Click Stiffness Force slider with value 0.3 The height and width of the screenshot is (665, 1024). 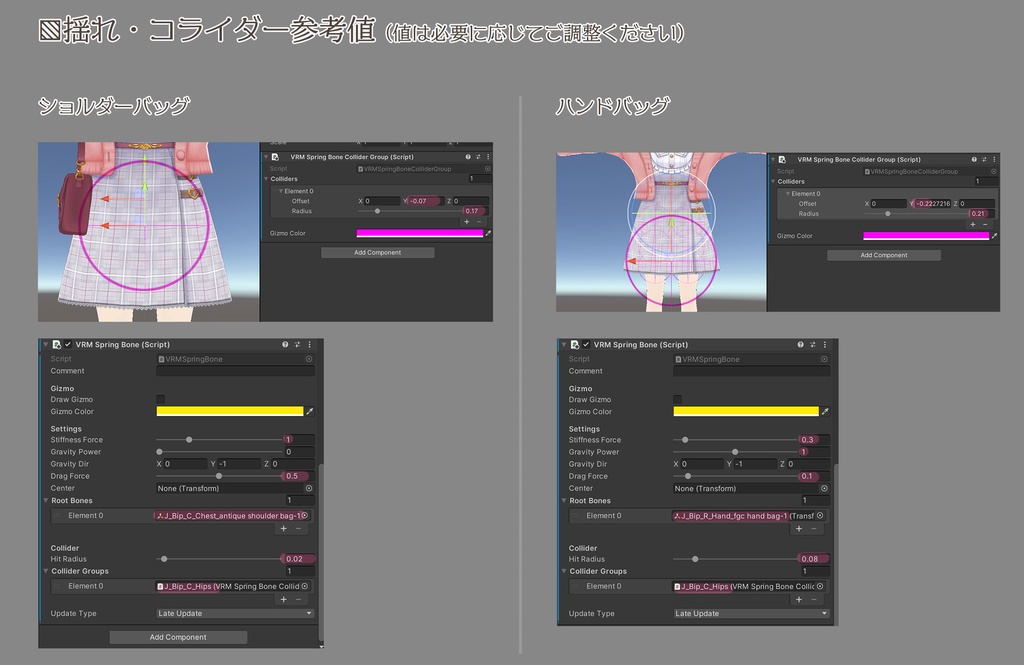pyautogui.click(x=735, y=440)
